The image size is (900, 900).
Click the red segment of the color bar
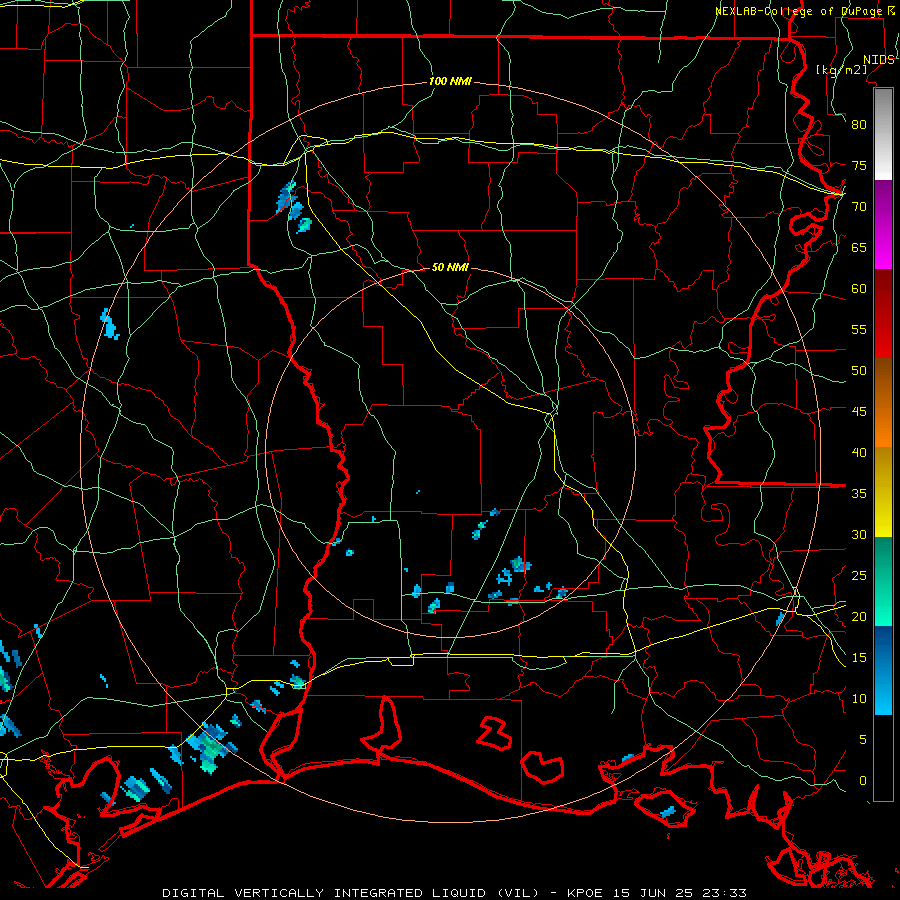[x=883, y=314]
